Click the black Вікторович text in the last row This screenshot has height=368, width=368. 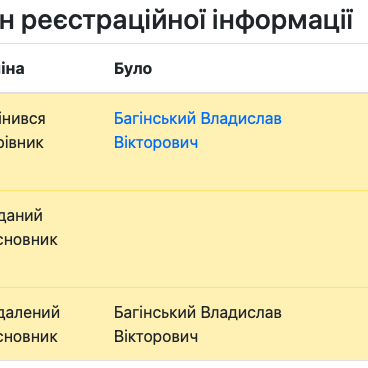(156, 337)
